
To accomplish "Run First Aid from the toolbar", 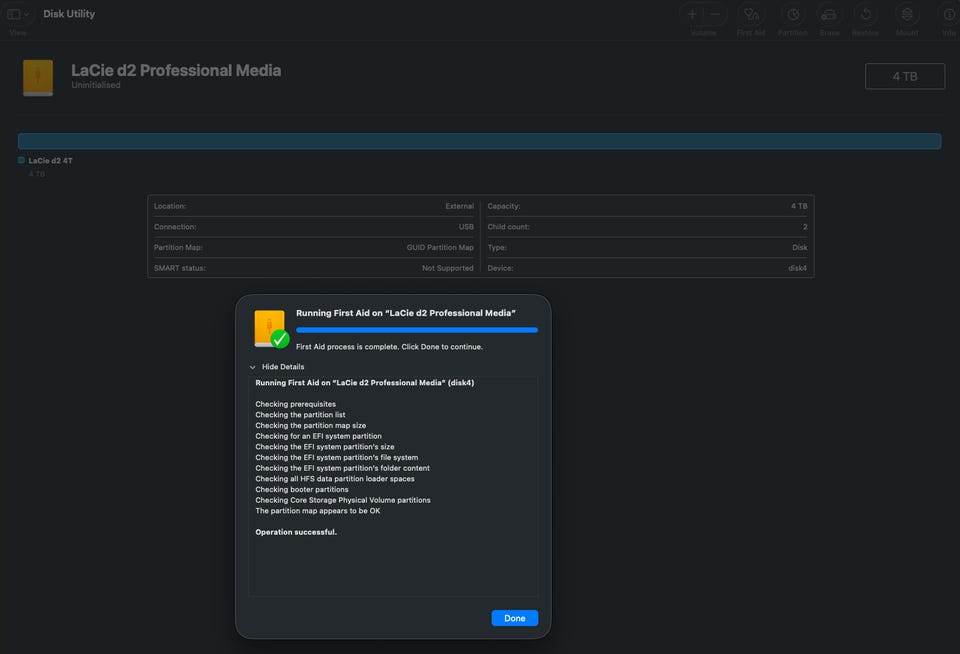I will pos(751,15).
